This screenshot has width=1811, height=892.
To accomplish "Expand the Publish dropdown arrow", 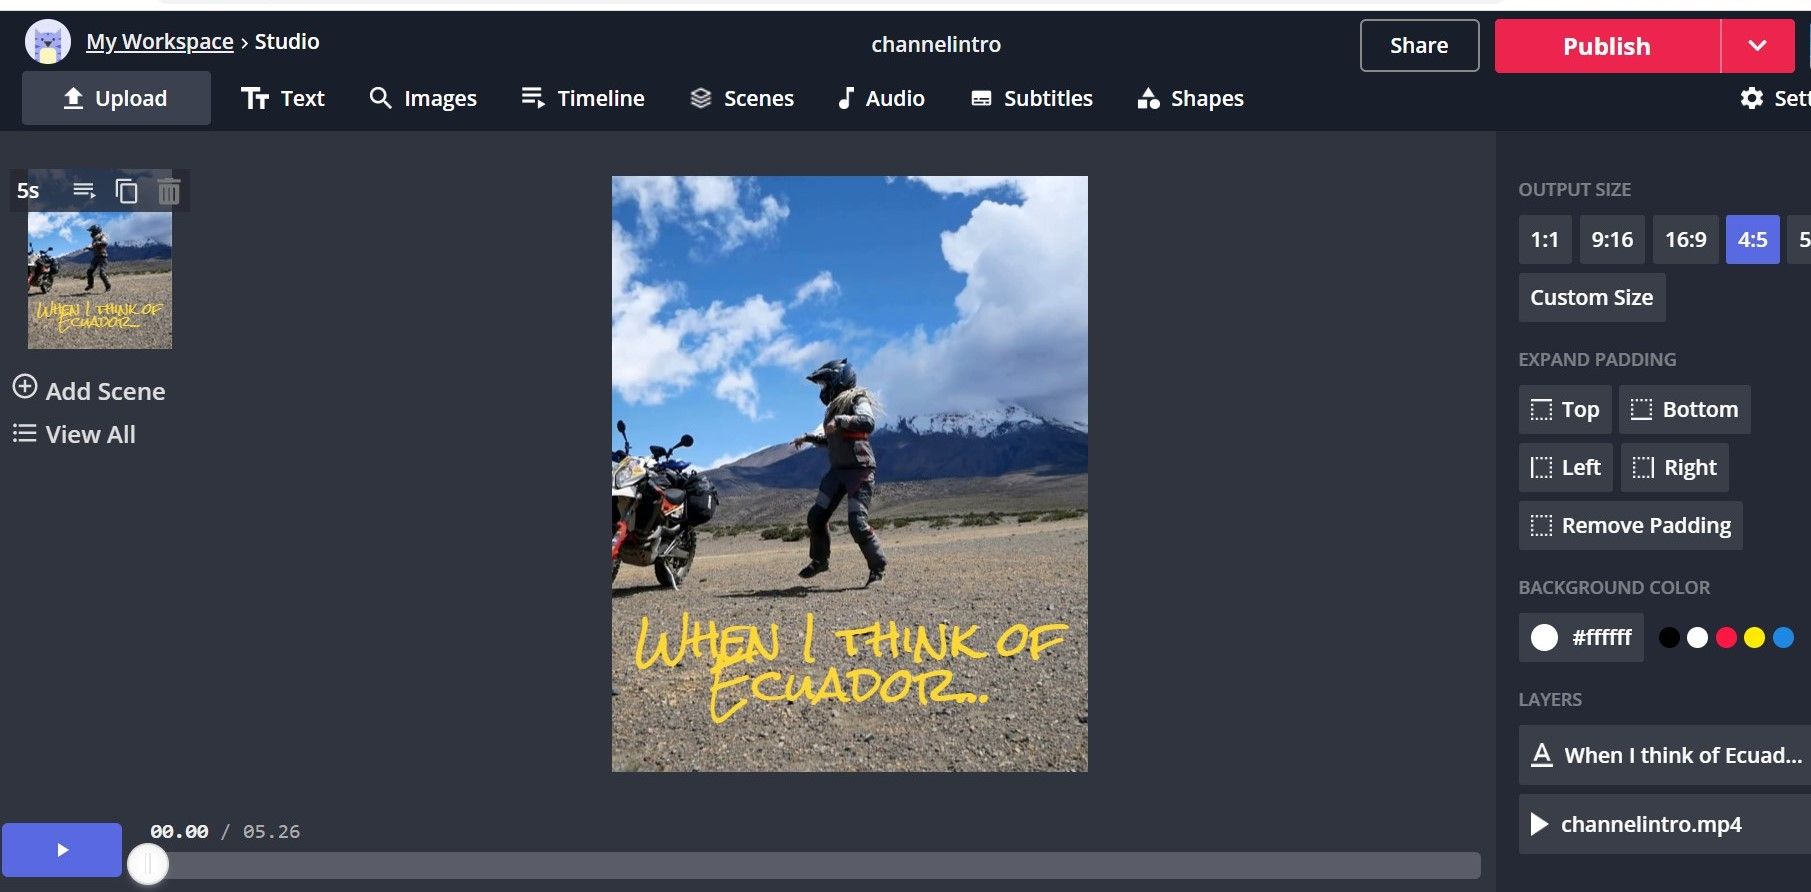I will pos(1757,46).
